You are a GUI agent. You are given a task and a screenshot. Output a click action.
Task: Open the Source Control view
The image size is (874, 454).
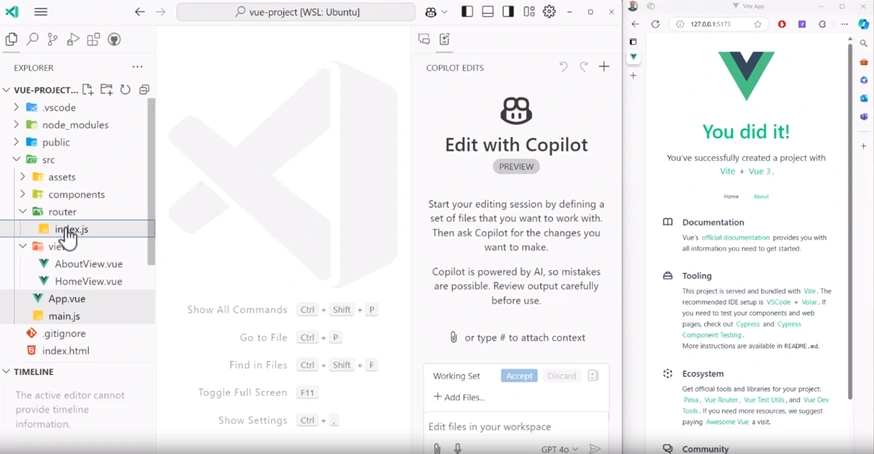pyautogui.click(x=52, y=39)
